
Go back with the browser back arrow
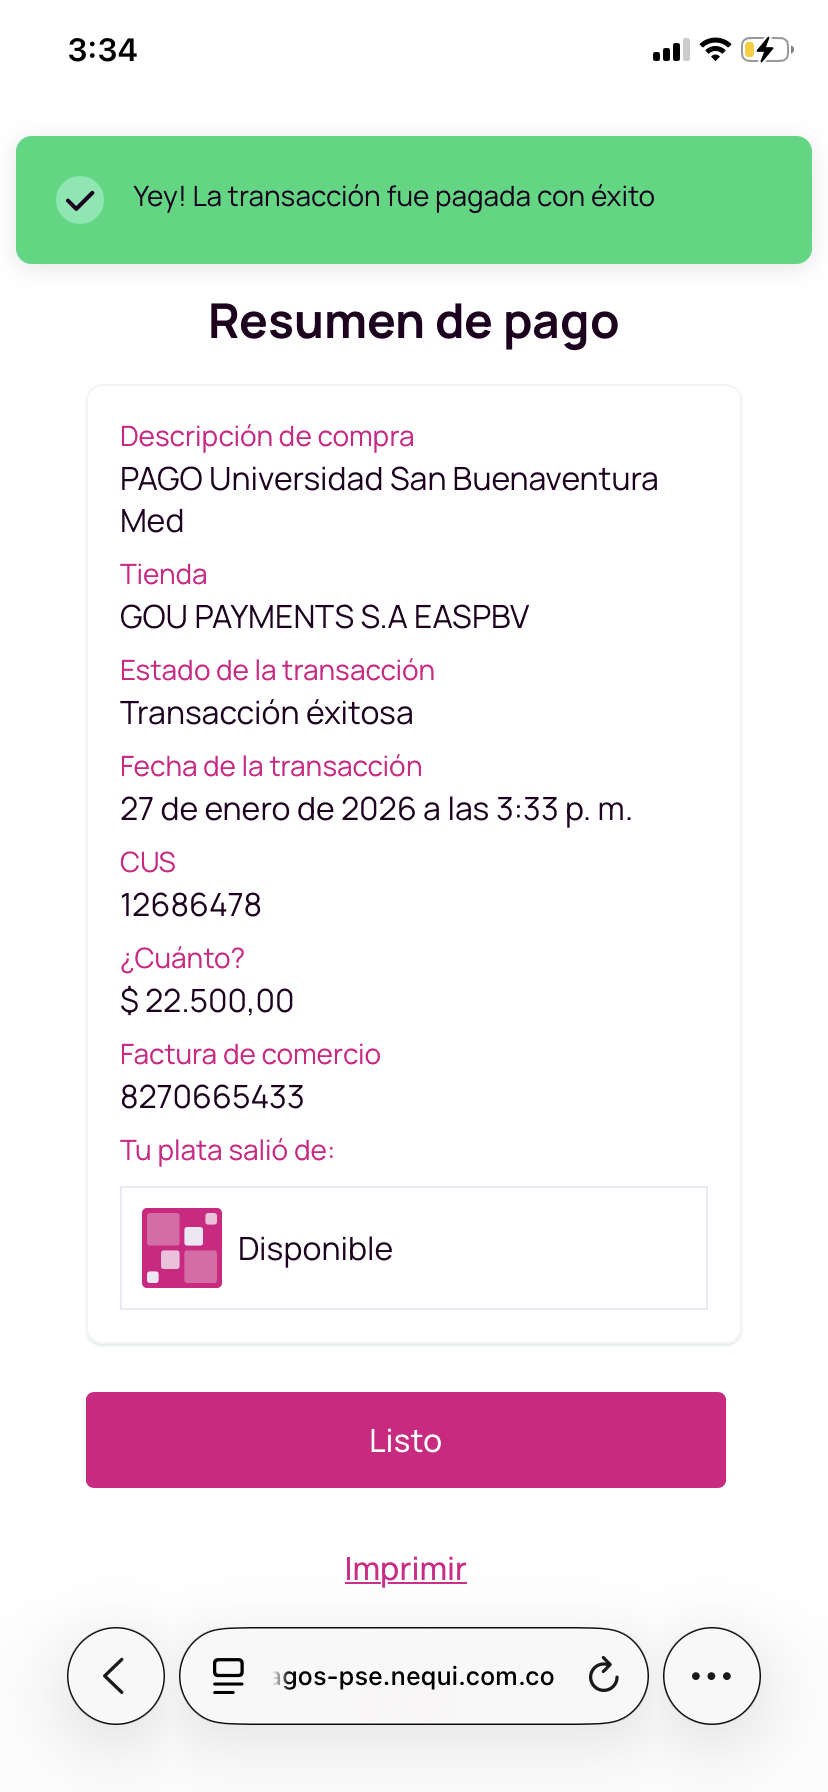click(116, 1676)
